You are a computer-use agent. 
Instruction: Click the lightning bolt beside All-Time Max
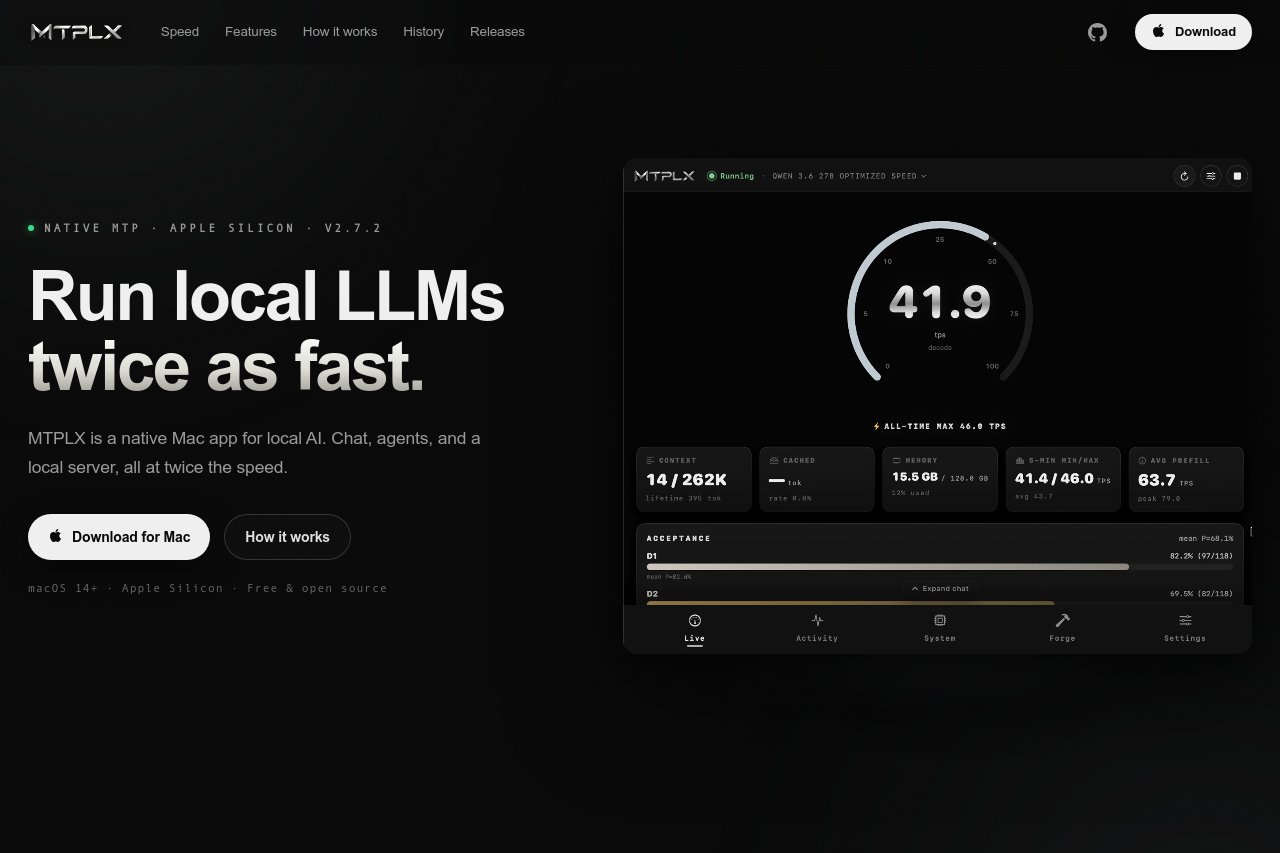(877, 426)
